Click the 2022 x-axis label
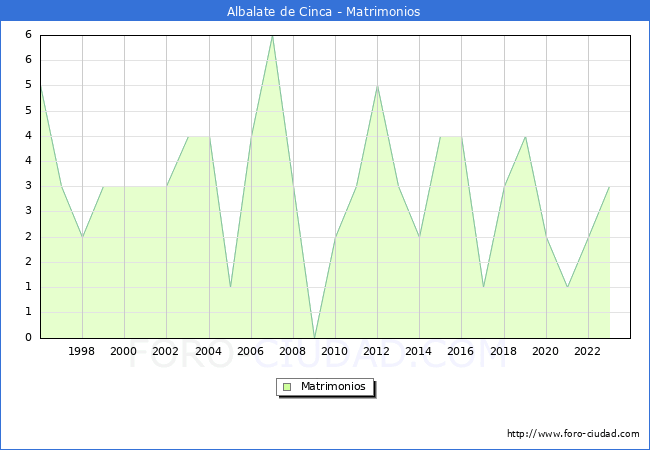This screenshot has height=450, width=650. (587, 351)
